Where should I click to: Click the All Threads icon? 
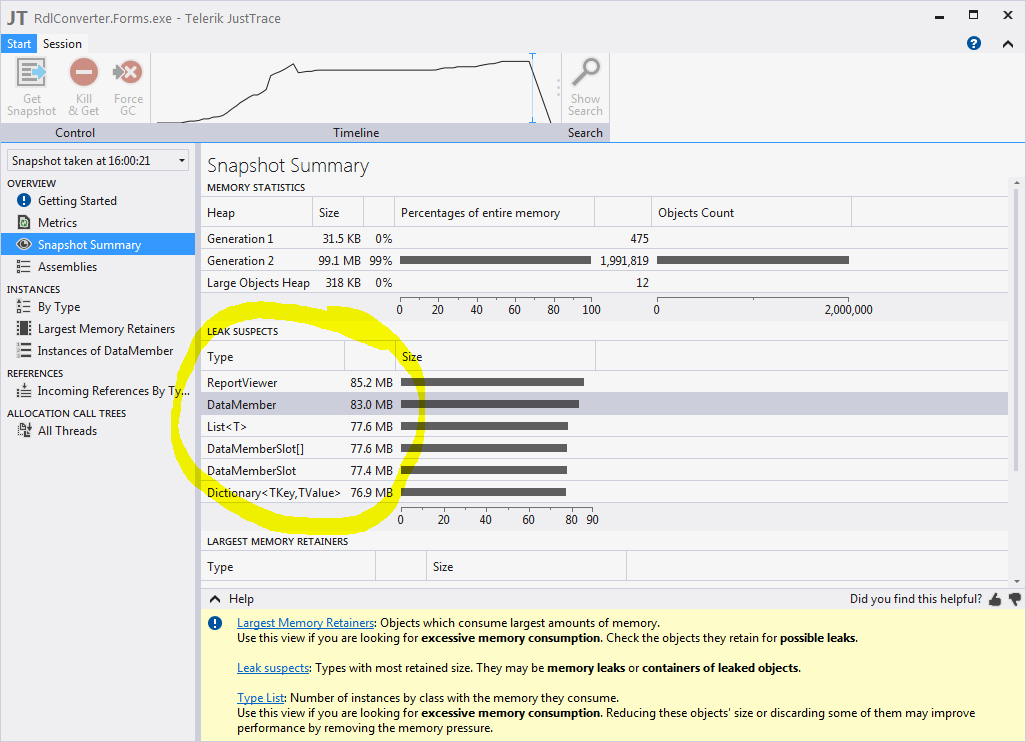tap(24, 431)
